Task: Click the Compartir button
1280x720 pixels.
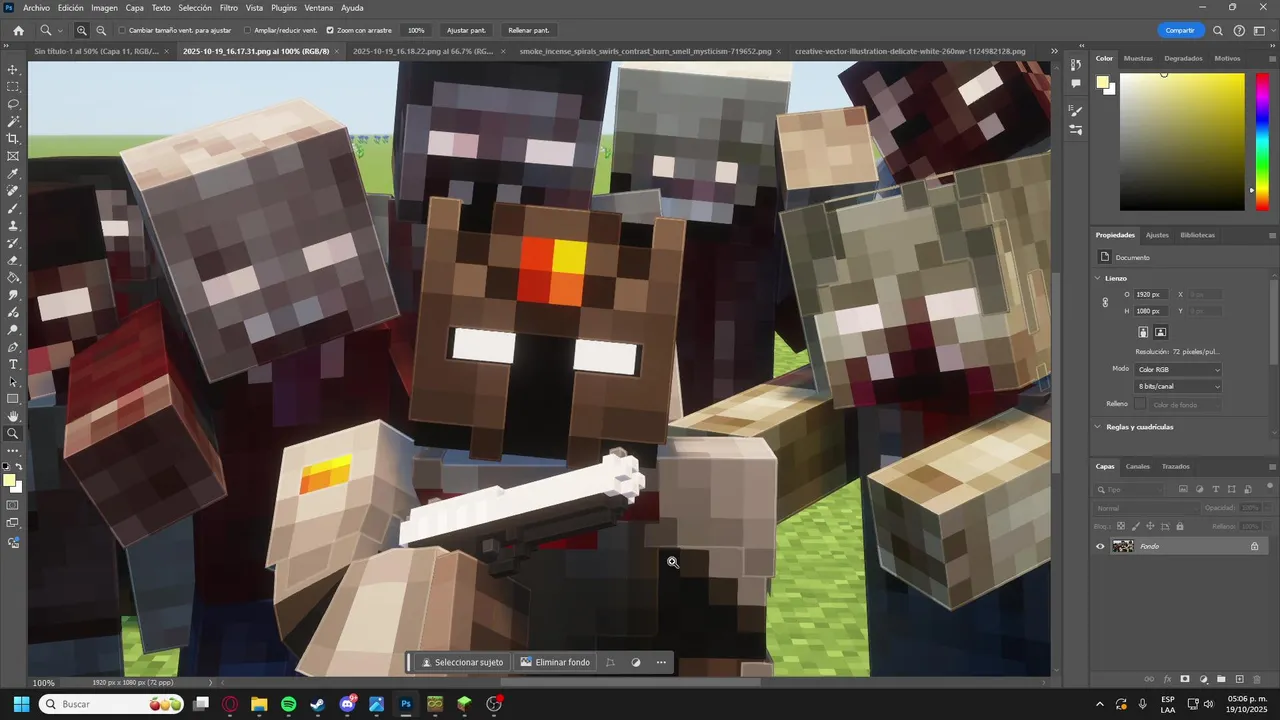Action: [1180, 31]
